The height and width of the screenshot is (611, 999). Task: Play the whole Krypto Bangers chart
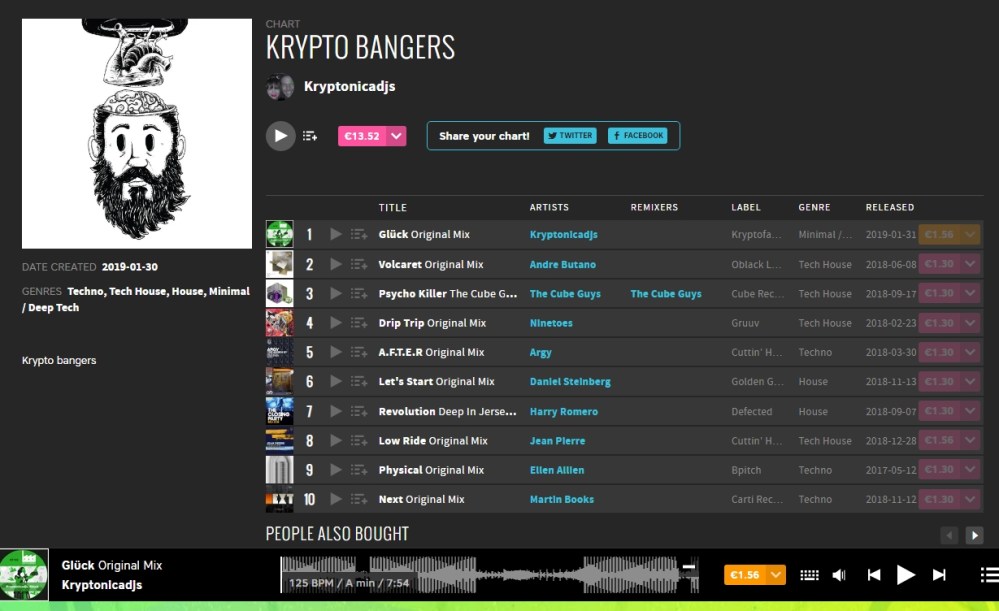pos(280,136)
